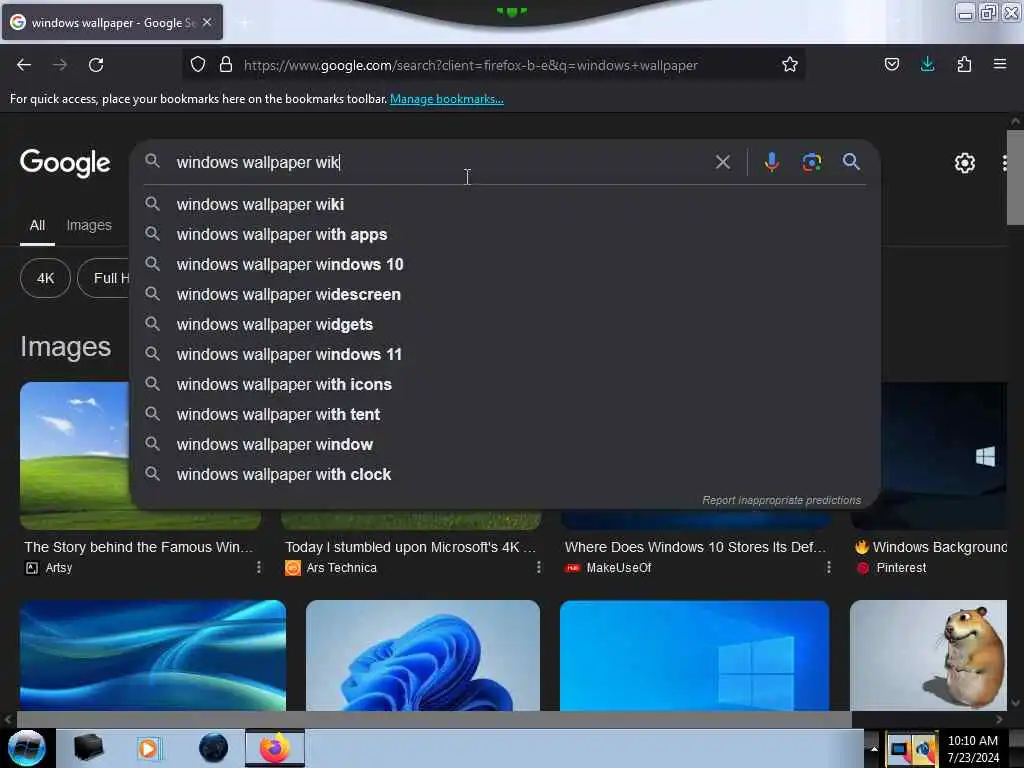Choose suggestion 'windows wallpaper widescreen'

click(x=505, y=295)
